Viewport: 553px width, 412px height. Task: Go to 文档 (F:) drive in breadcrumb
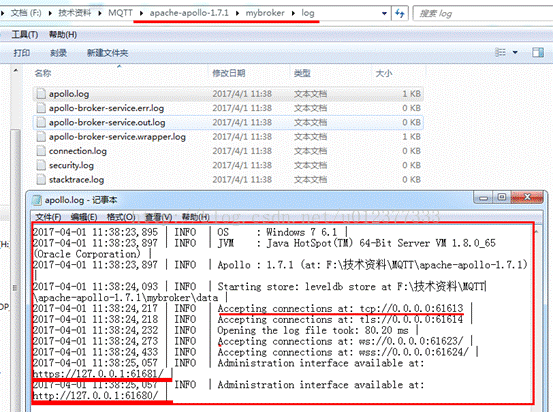(26, 13)
